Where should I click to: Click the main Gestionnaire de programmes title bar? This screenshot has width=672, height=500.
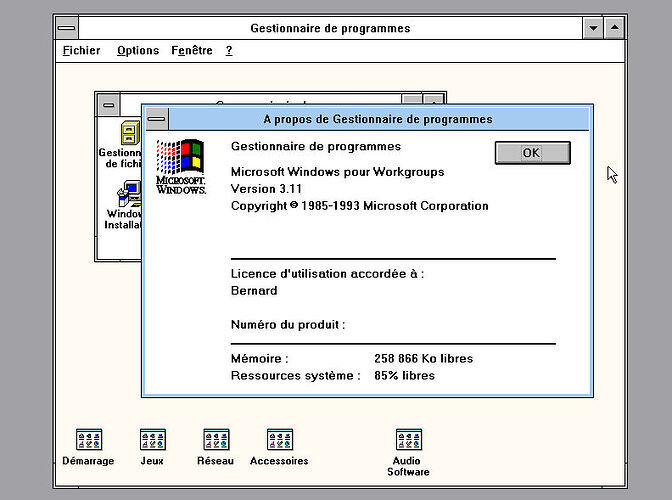click(330, 28)
